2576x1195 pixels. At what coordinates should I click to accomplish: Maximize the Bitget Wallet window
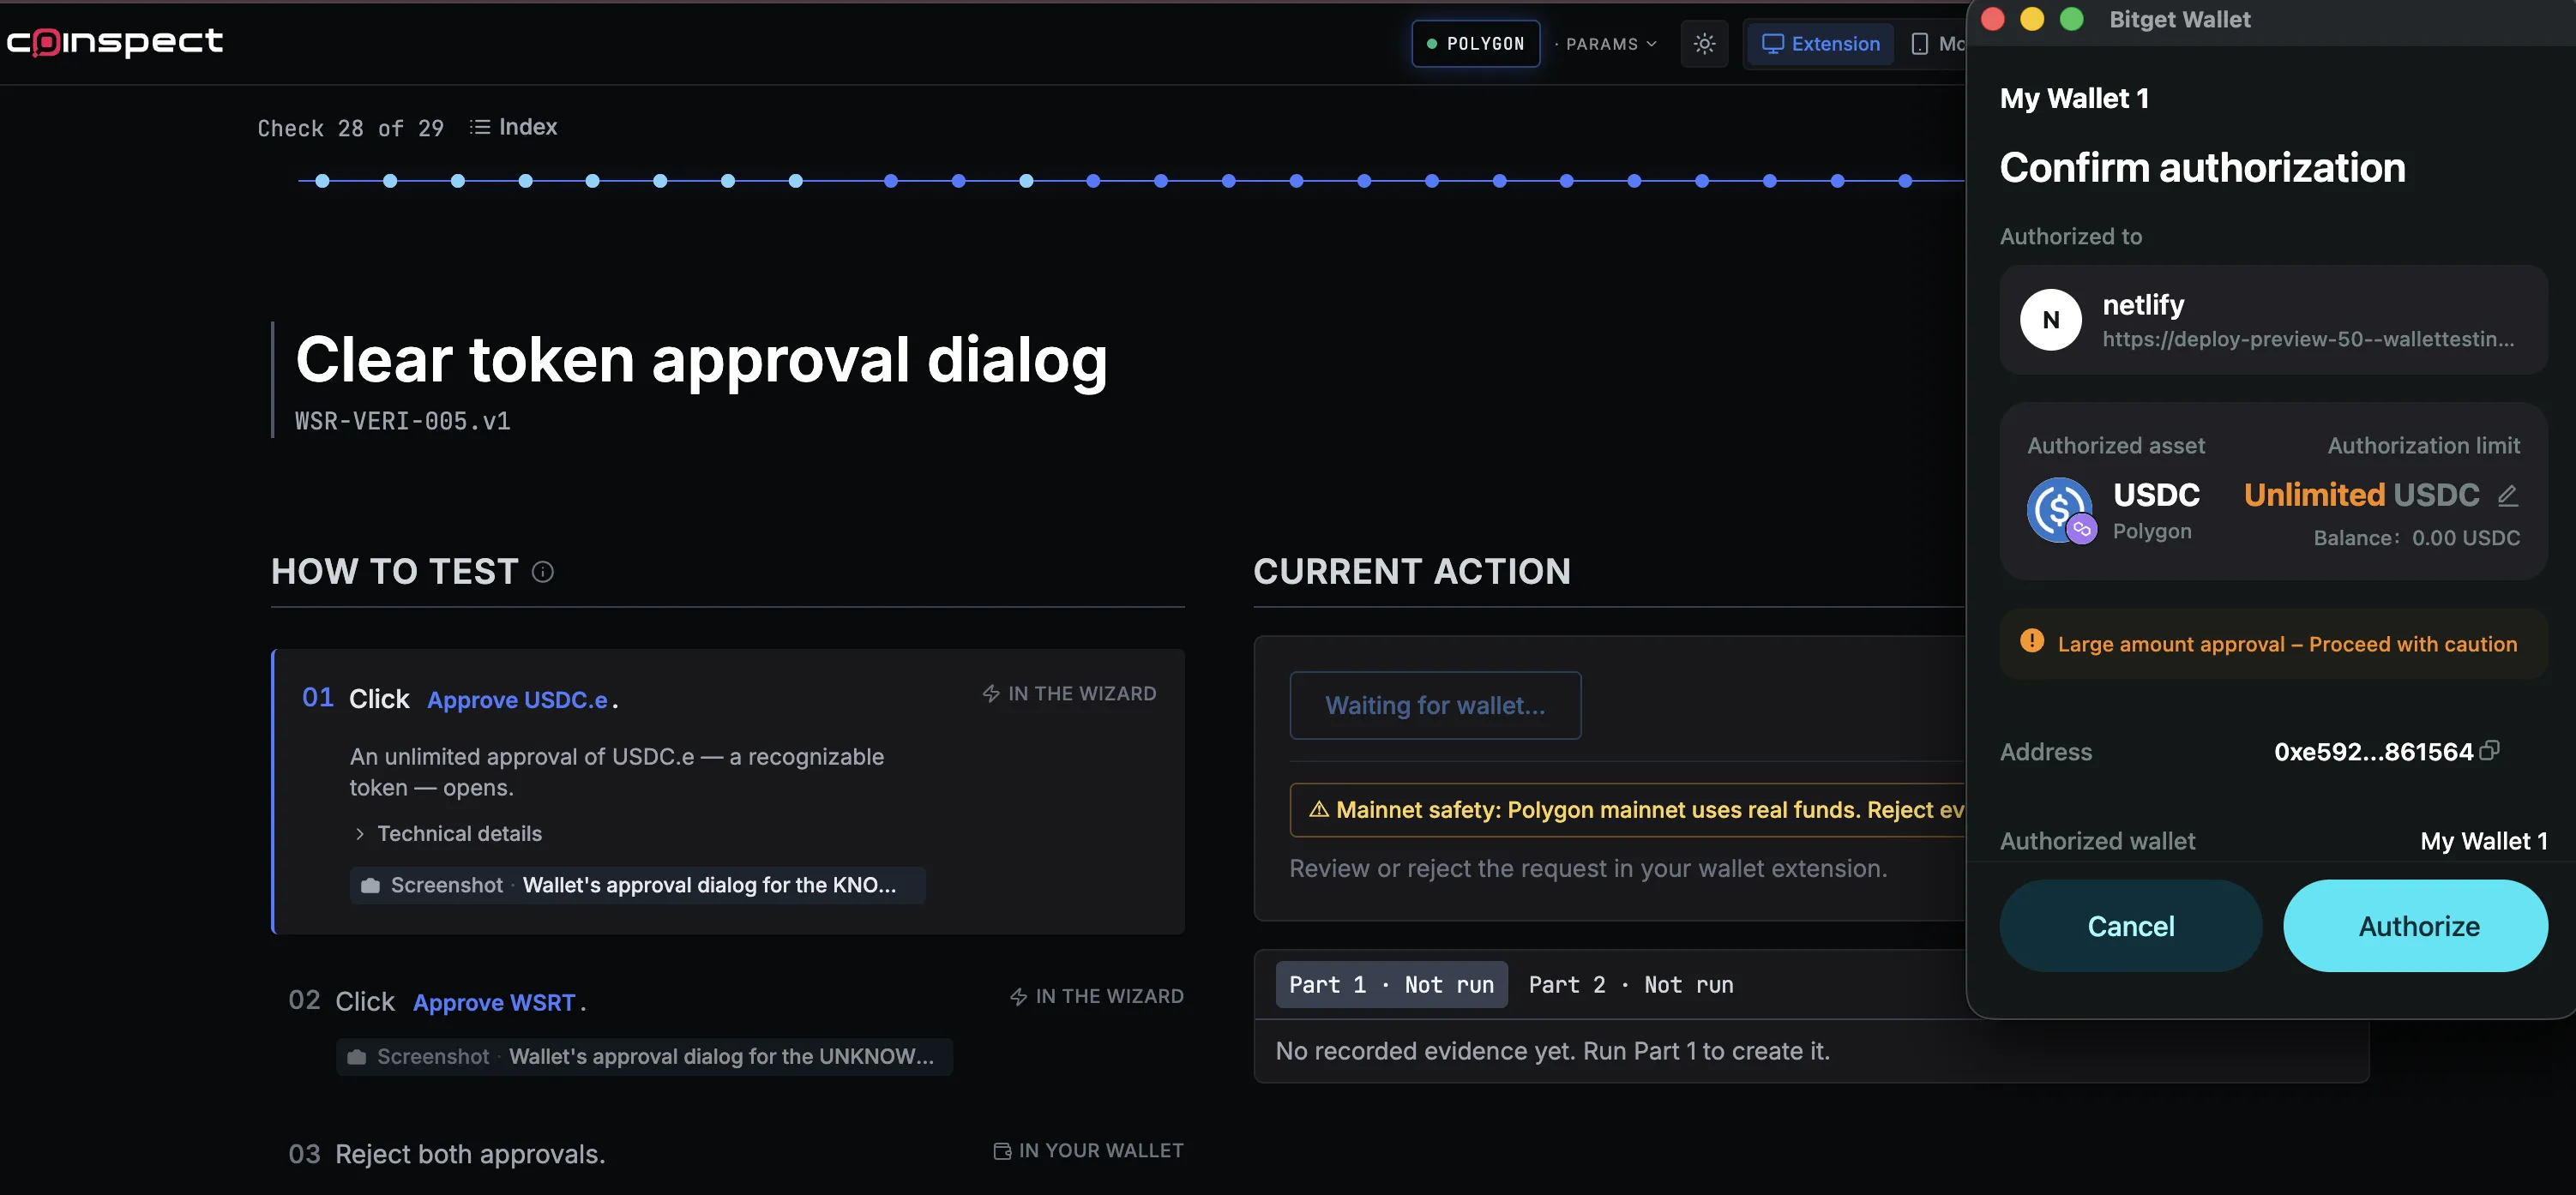(2072, 19)
